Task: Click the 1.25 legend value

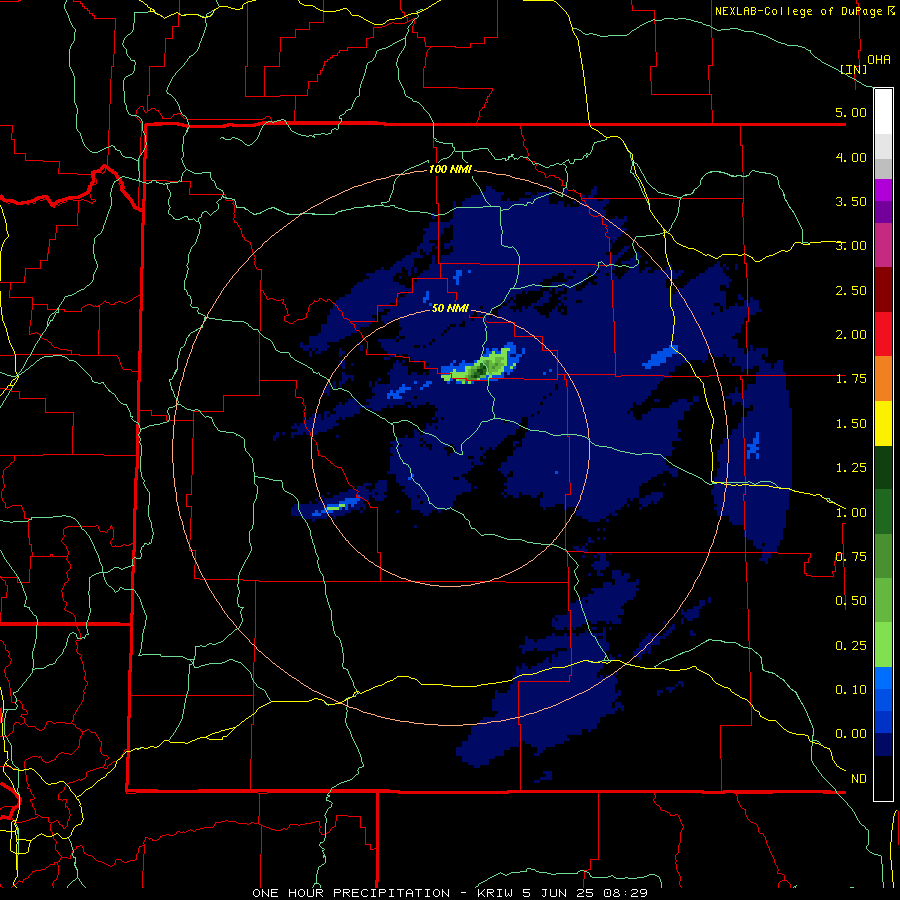Action: pos(851,468)
